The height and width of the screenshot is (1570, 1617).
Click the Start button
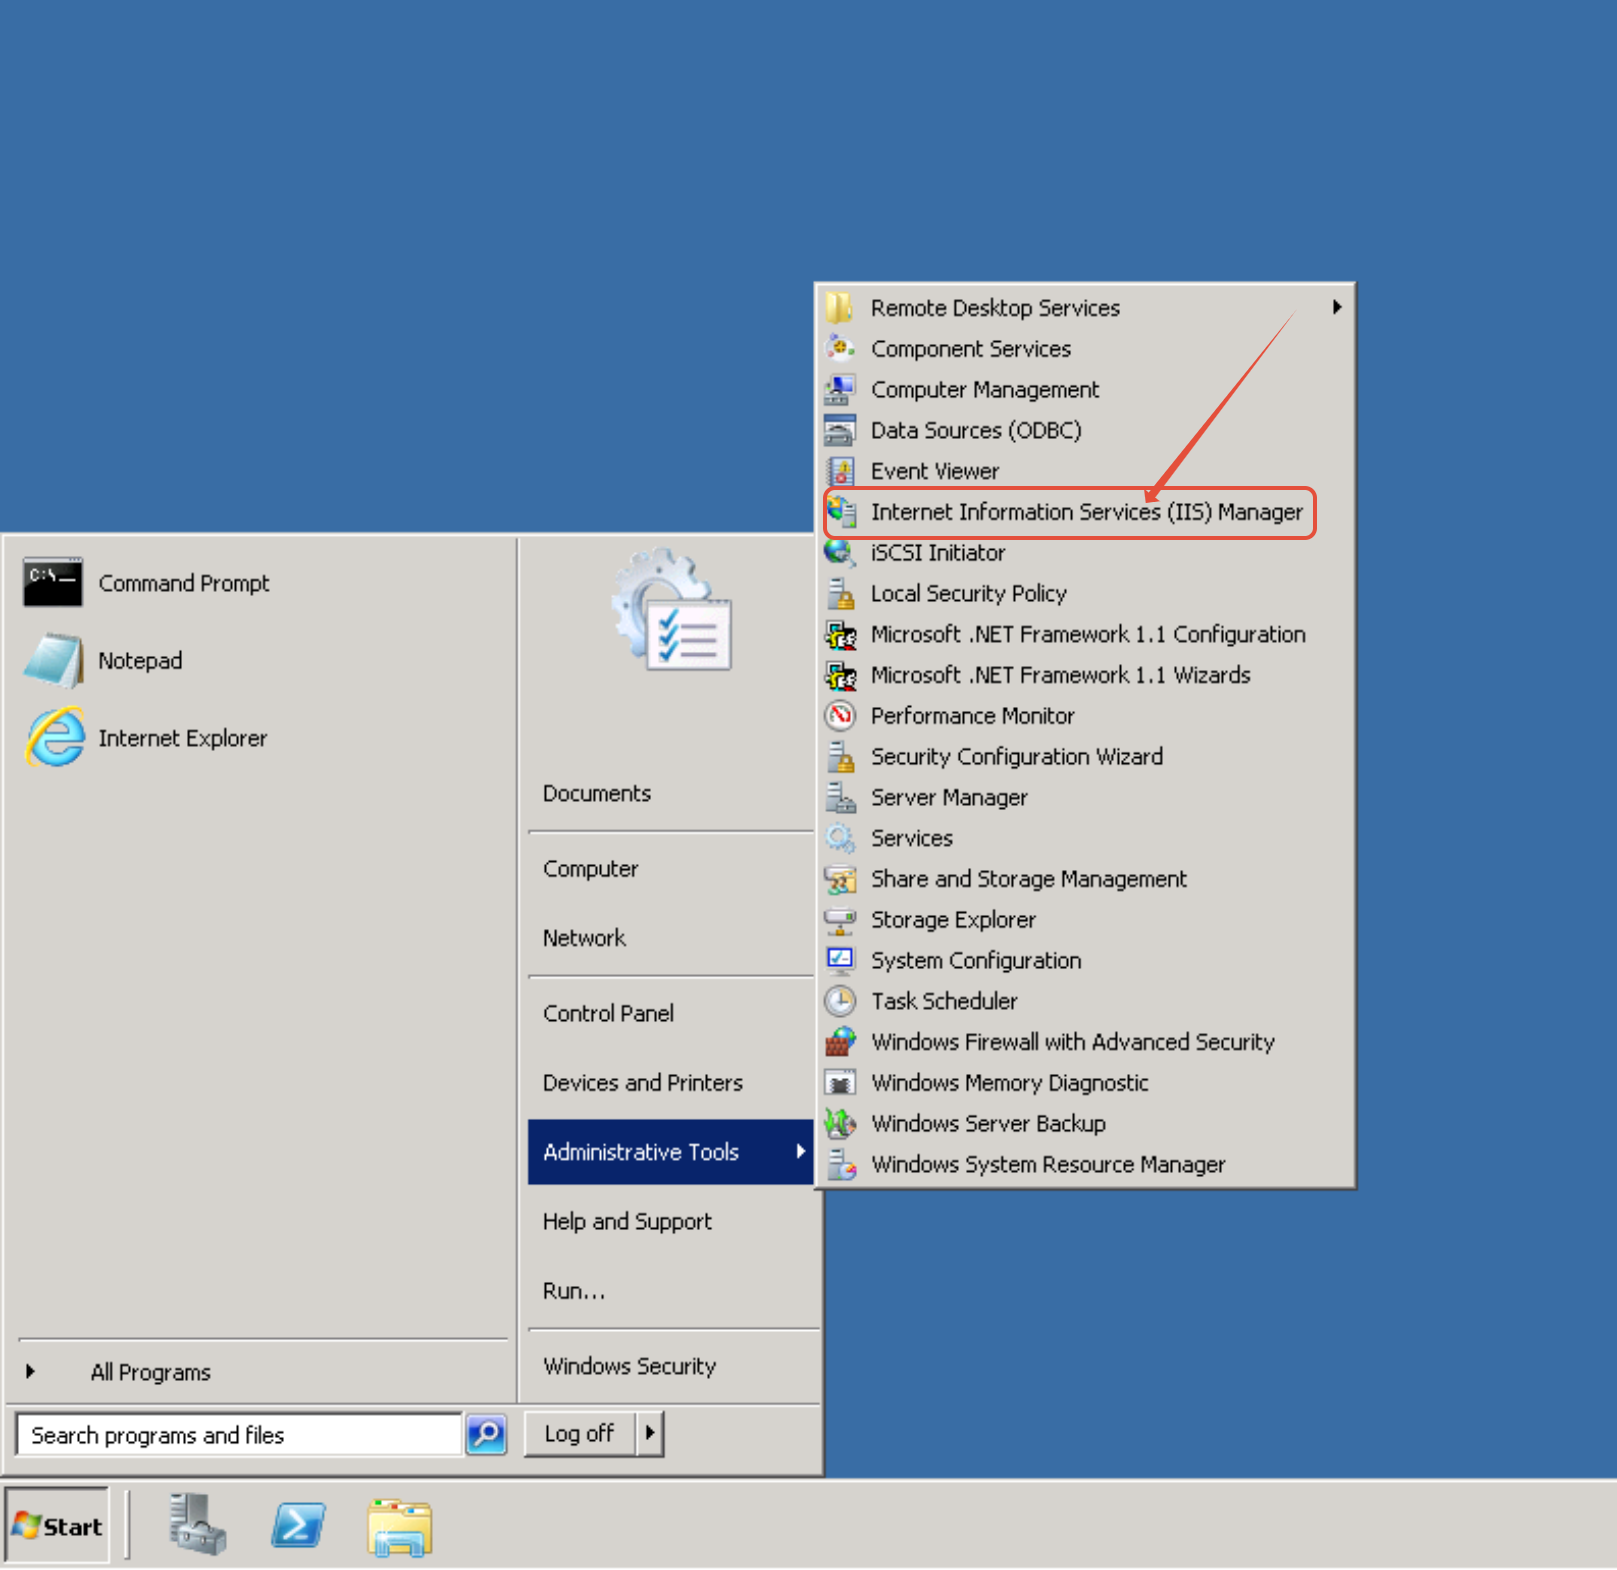pyautogui.click(x=58, y=1526)
